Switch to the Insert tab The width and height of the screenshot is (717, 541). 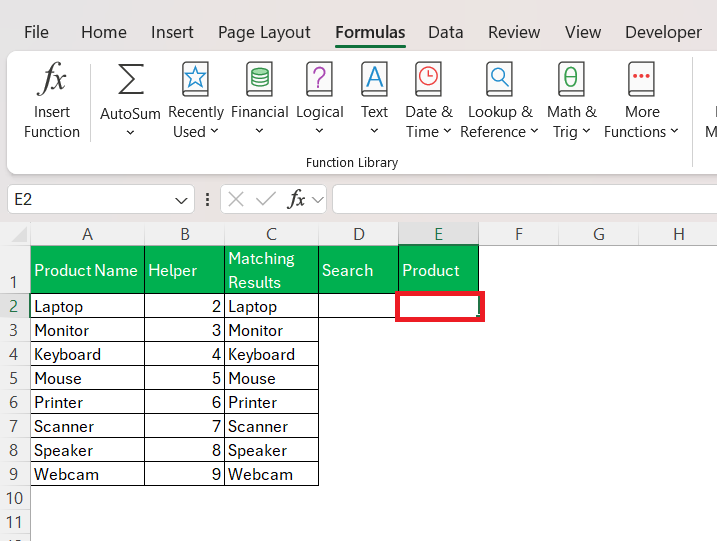pos(172,32)
